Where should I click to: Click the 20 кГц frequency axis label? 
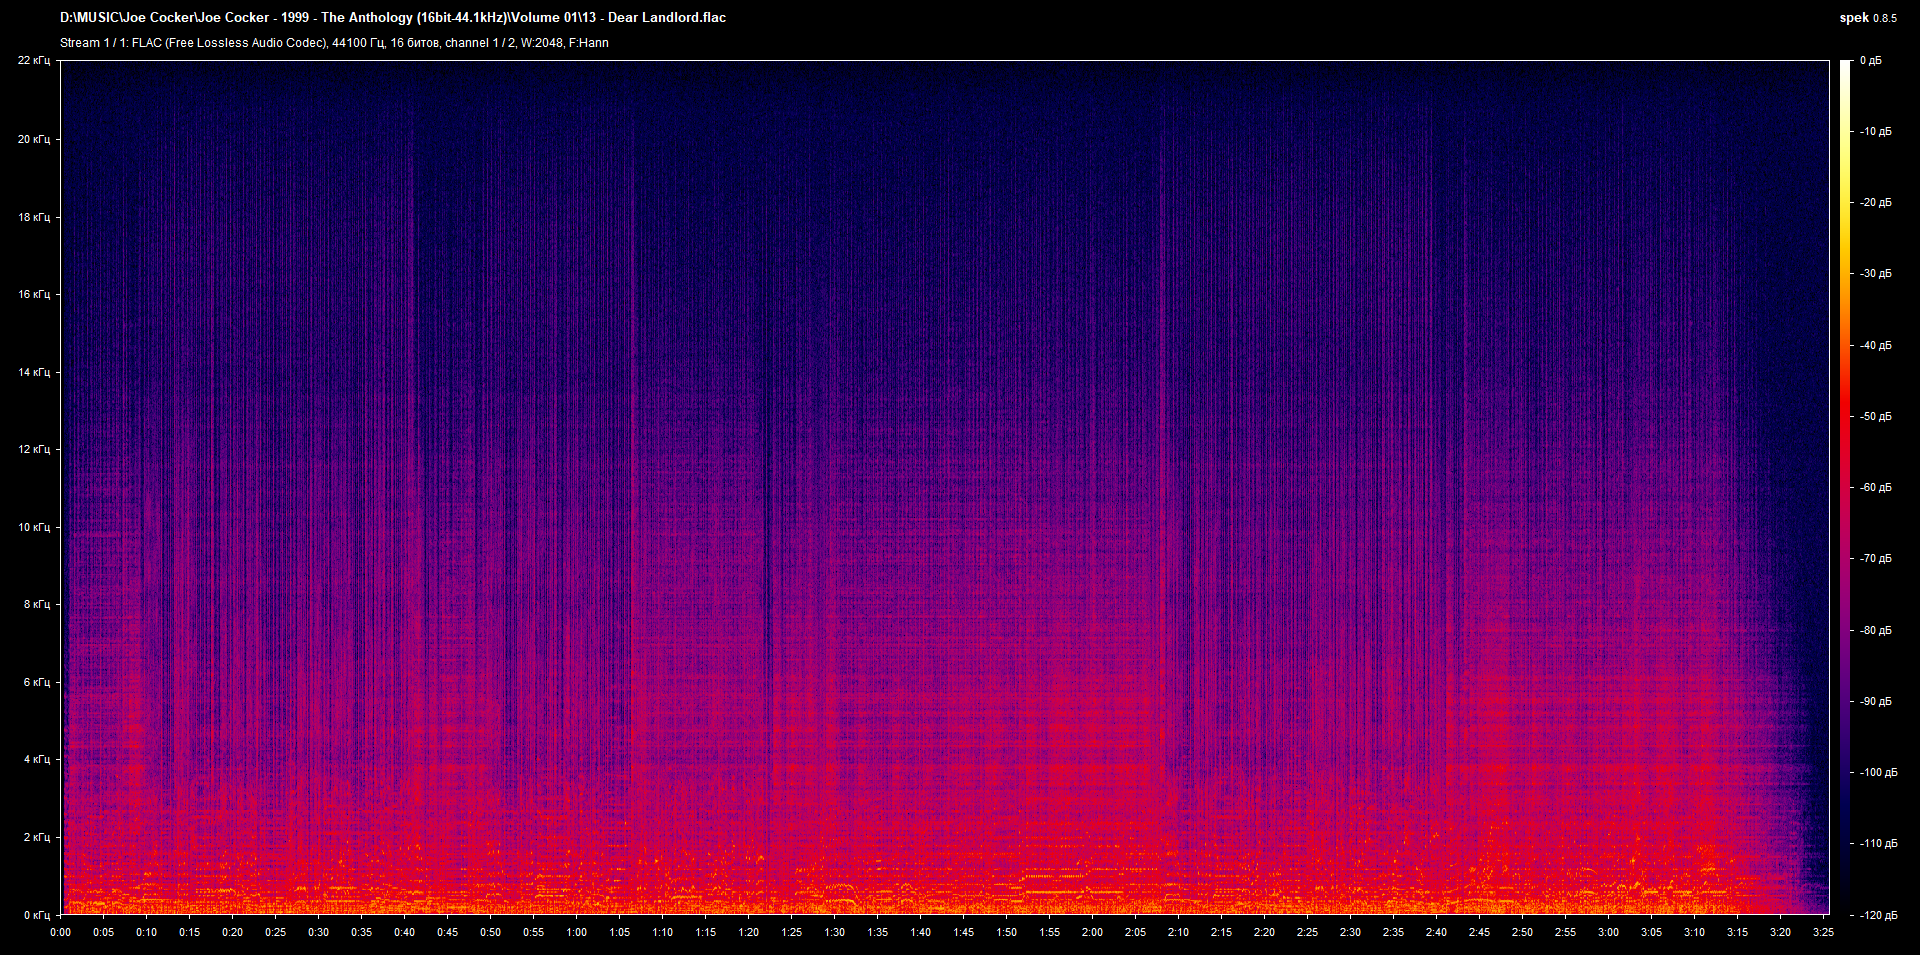click(34, 139)
